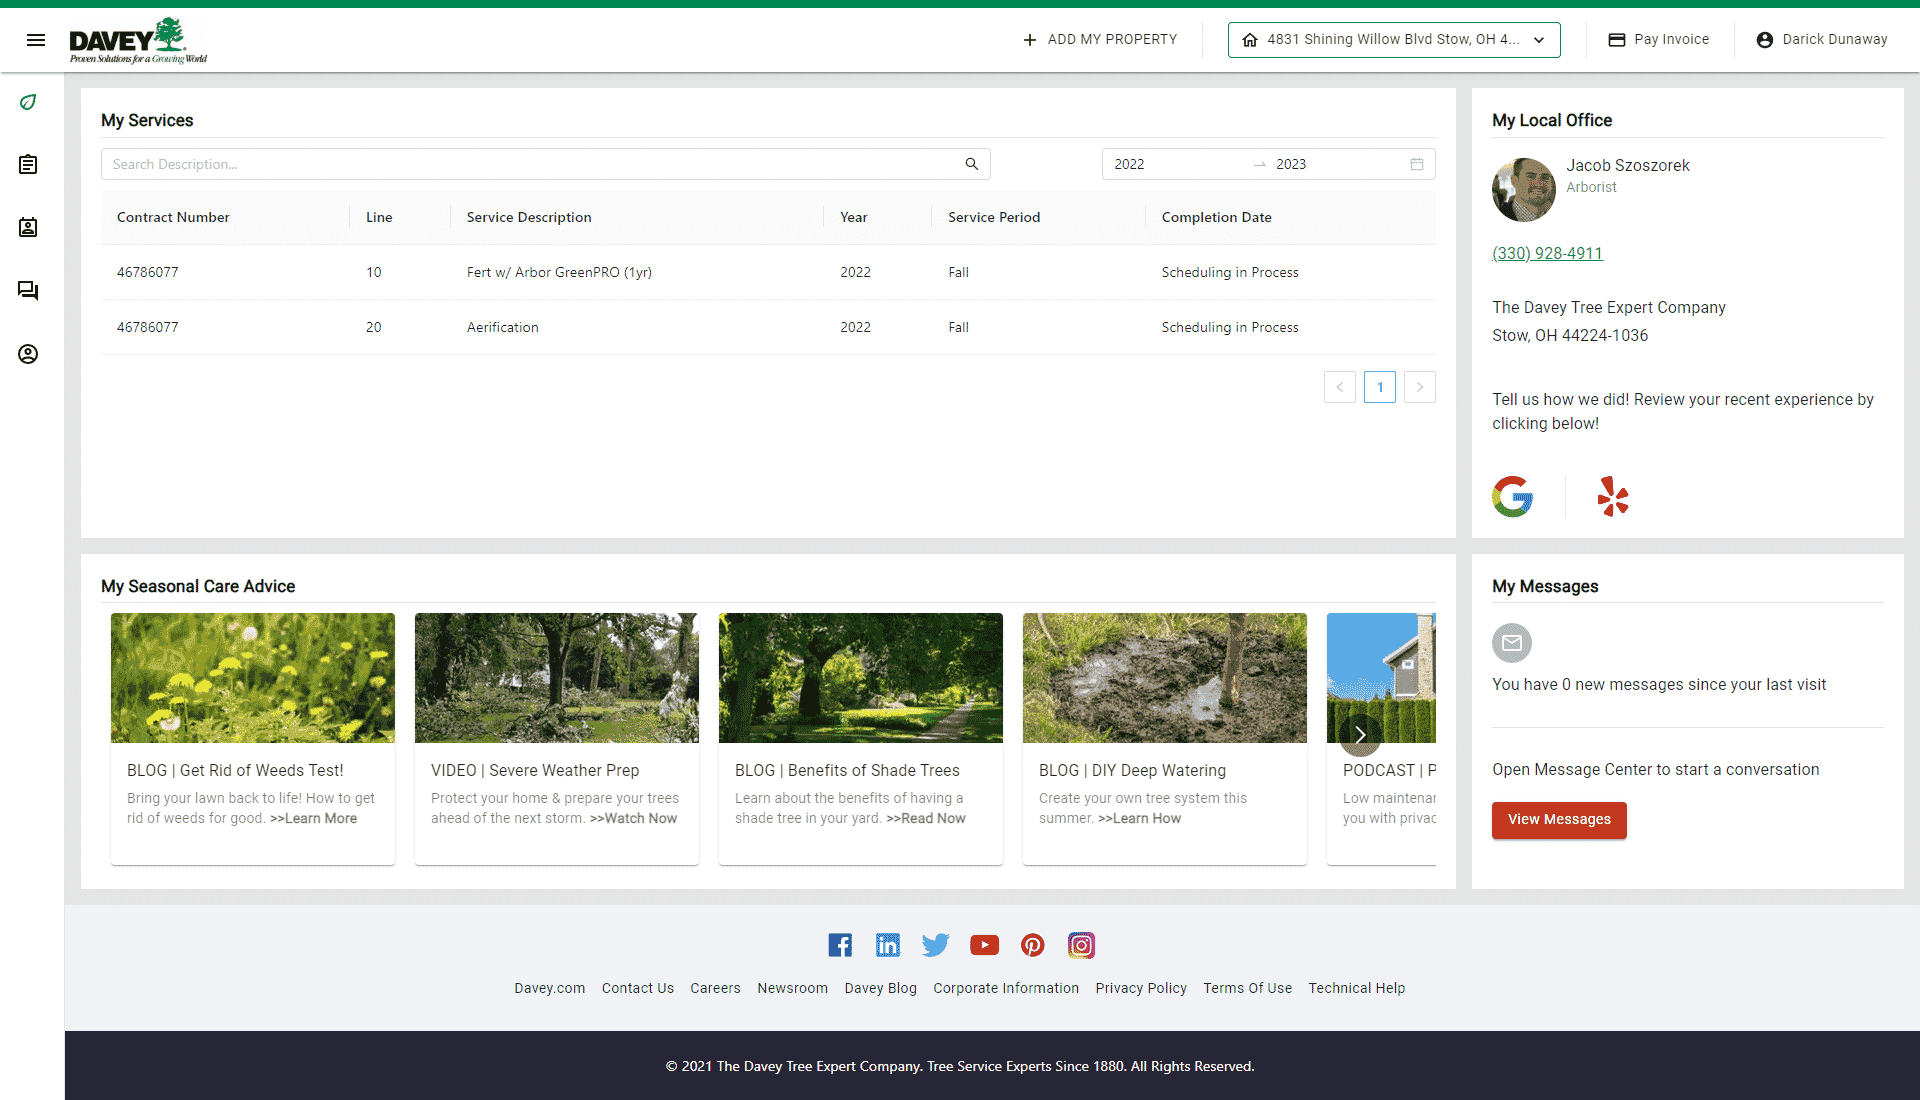Open Davey's YouTube channel from footer
Viewport: 1920px width, 1100px height.
click(984, 945)
